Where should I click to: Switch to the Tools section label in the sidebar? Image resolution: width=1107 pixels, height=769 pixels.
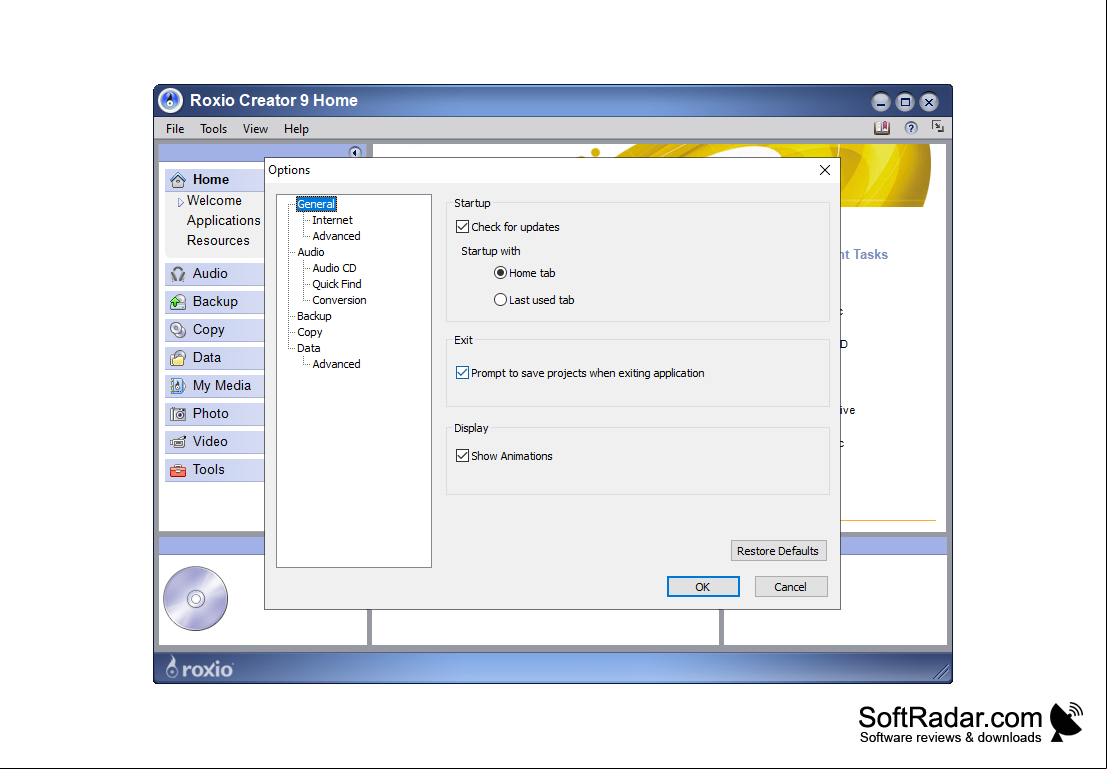(x=209, y=470)
